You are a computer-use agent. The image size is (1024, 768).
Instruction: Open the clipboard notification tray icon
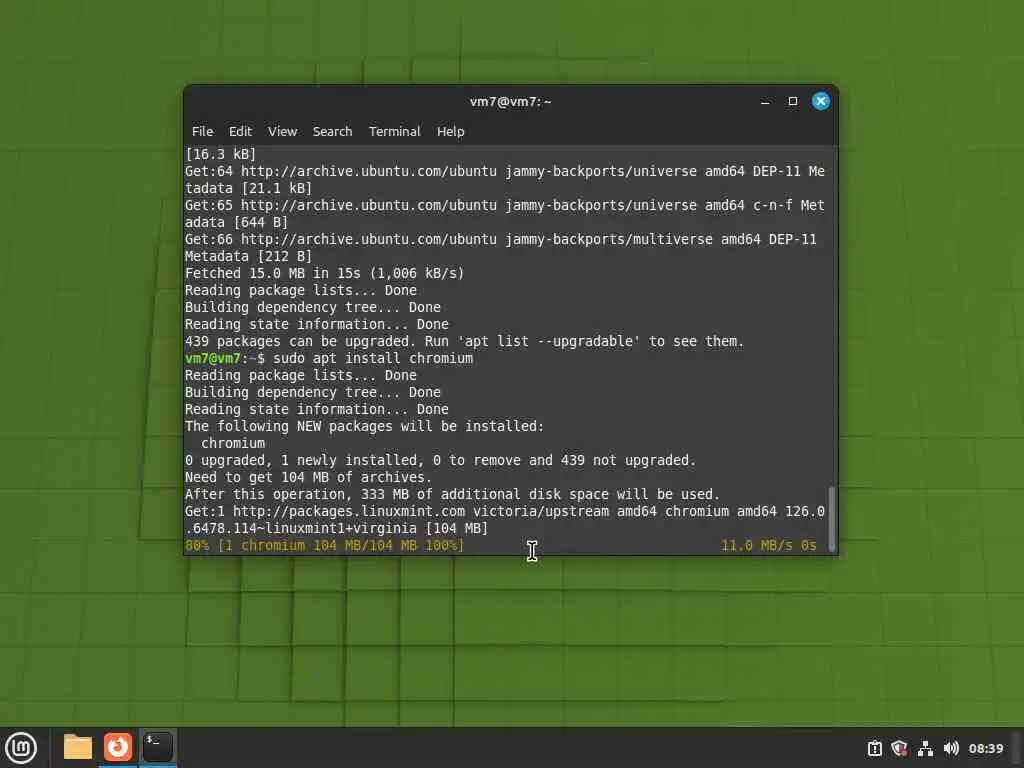point(874,748)
